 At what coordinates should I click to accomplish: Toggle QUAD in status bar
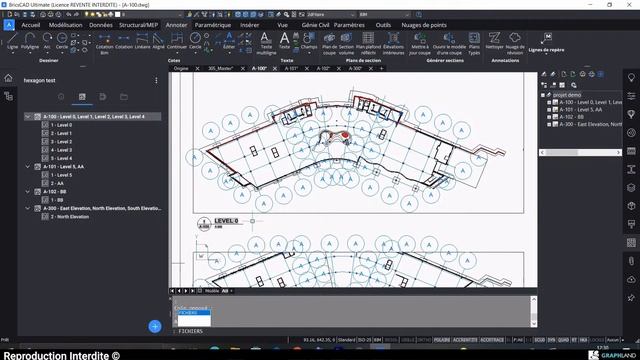[x=563, y=340]
